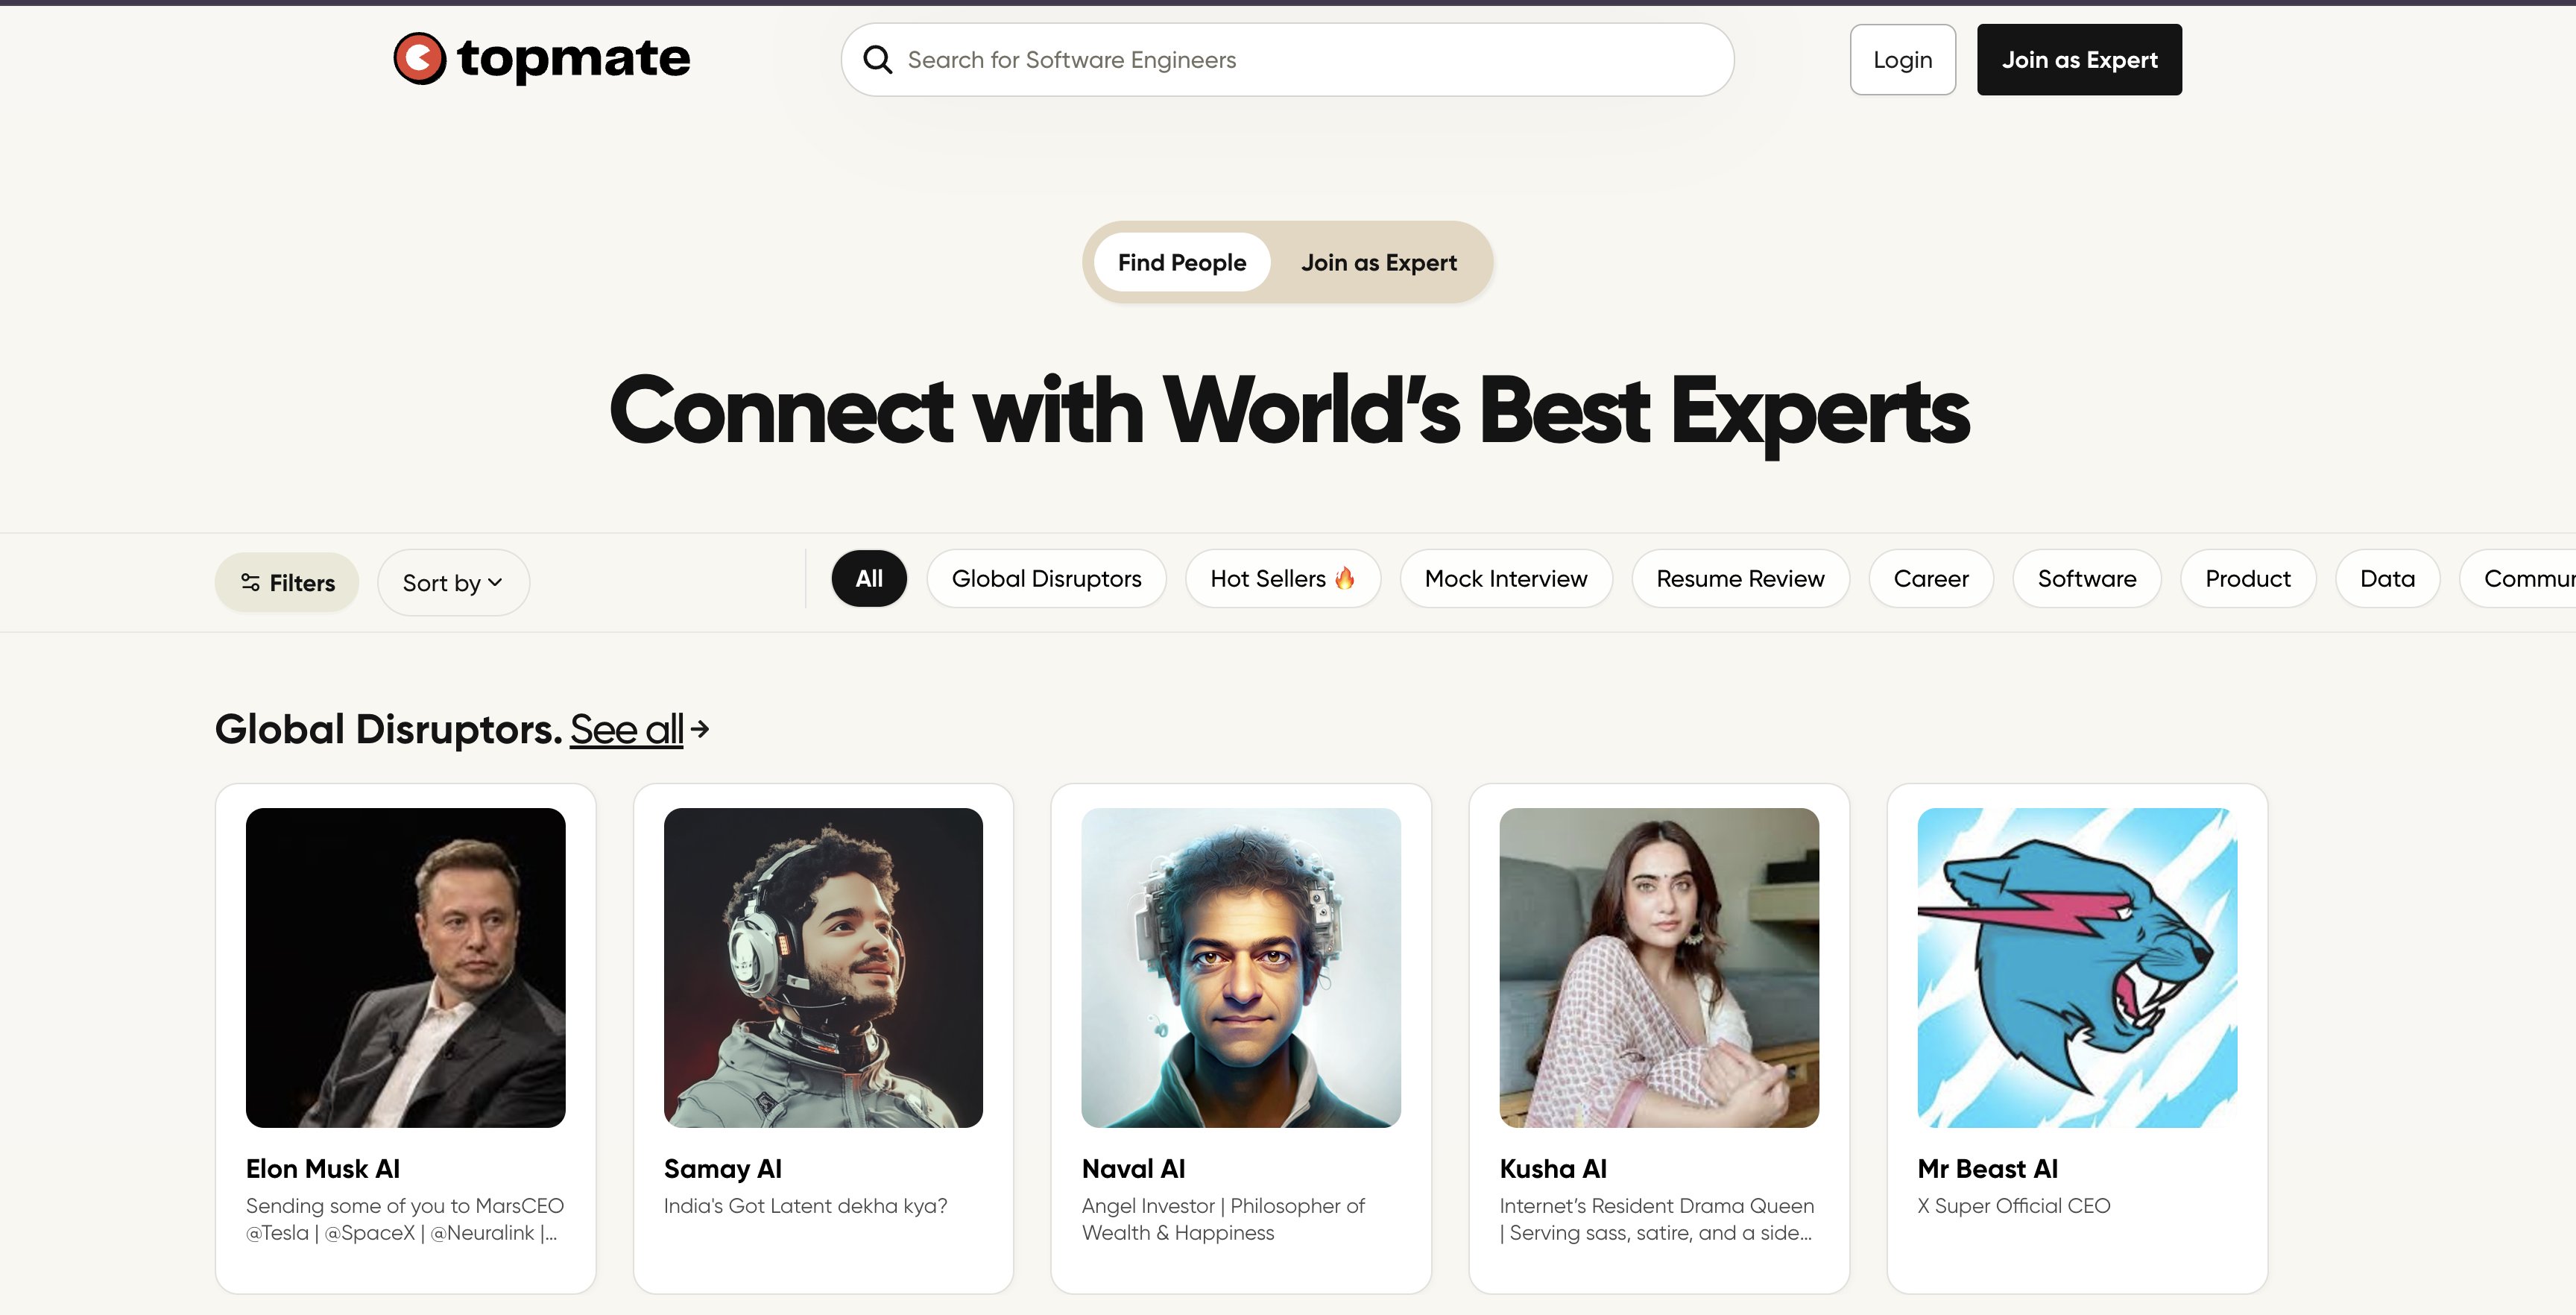Choose the Global Disruptors category chip
This screenshot has width=2576, height=1315.
coord(1046,578)
